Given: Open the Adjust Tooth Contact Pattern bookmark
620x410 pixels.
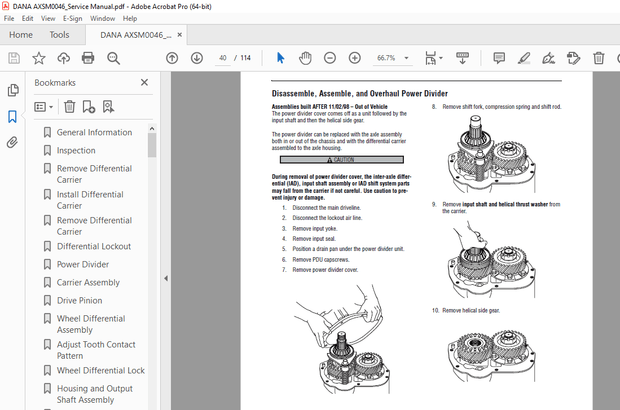Looking at the screenshot, I should (96, 350).
